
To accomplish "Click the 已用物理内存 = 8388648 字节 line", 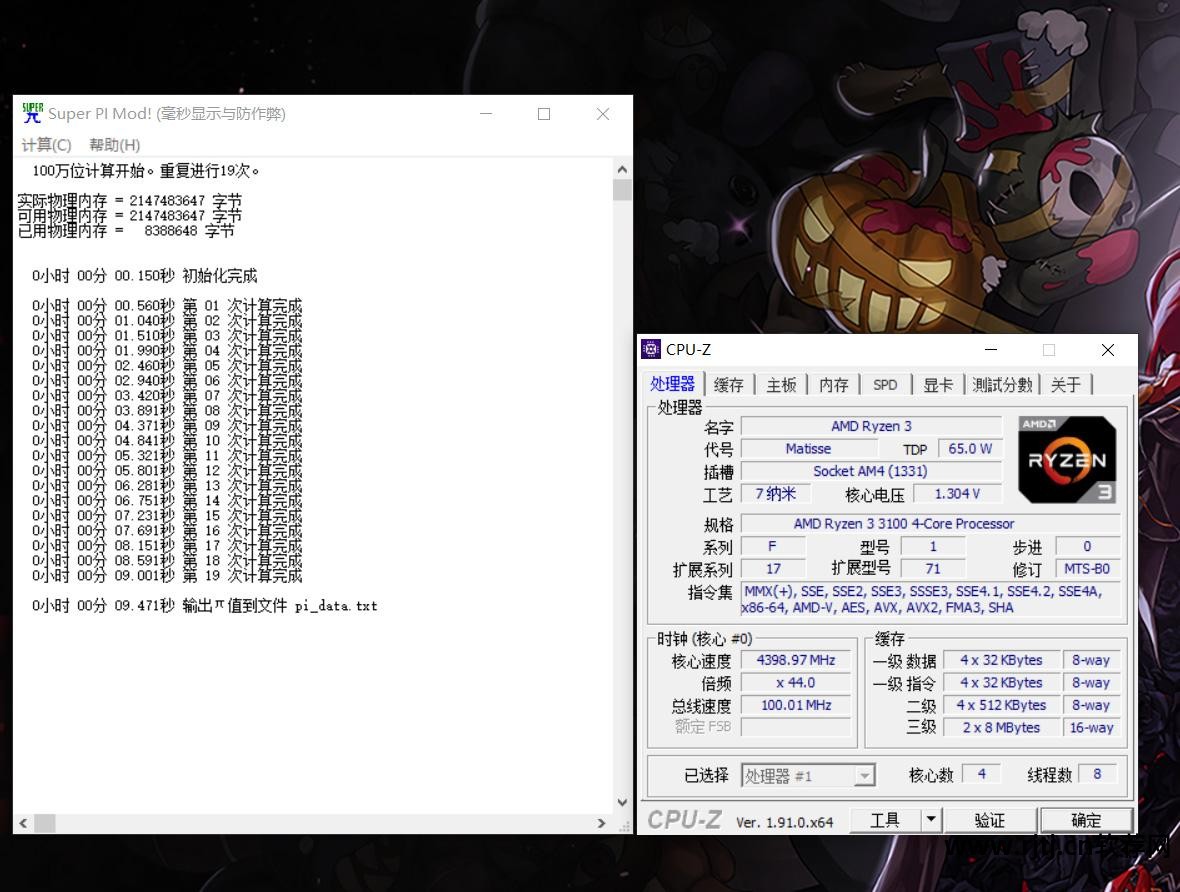I will point(126,231).
